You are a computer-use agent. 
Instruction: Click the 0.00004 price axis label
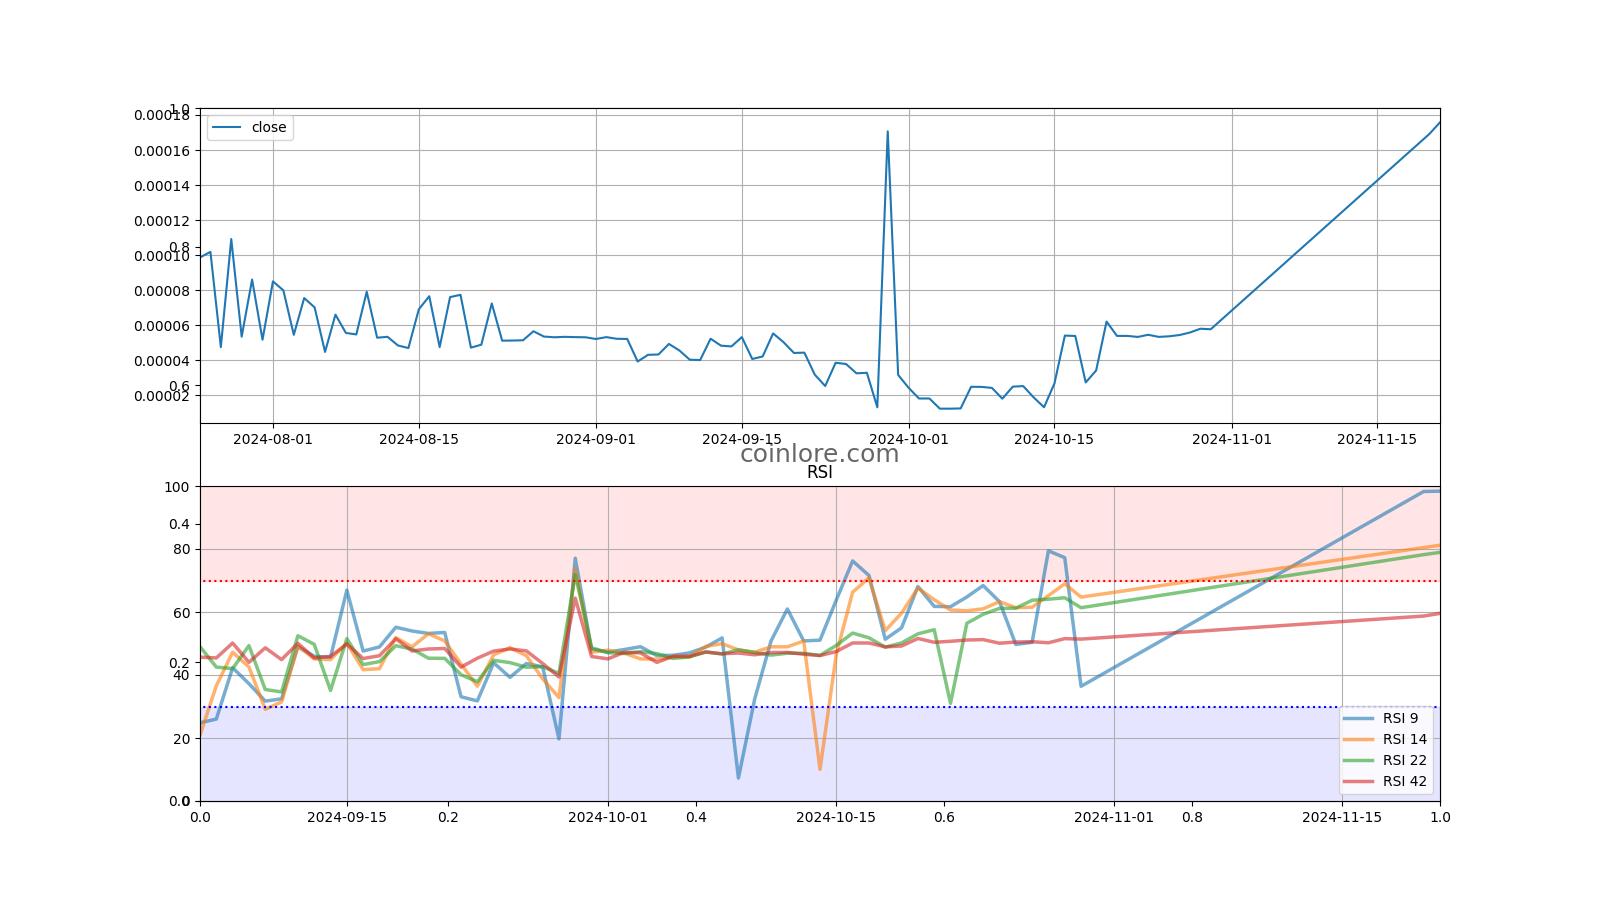[x=162, y=361]
